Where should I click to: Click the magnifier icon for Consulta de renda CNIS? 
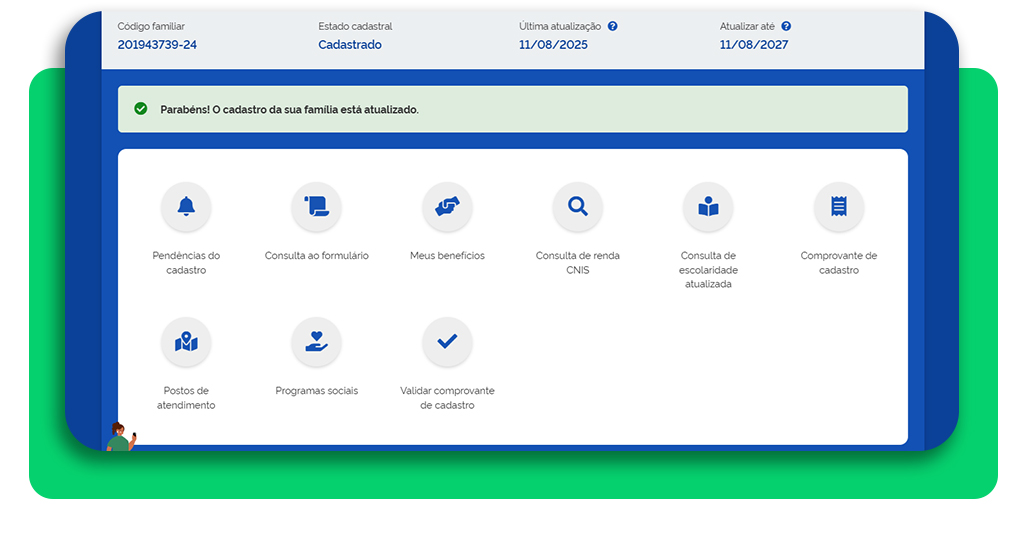(577, 207)
